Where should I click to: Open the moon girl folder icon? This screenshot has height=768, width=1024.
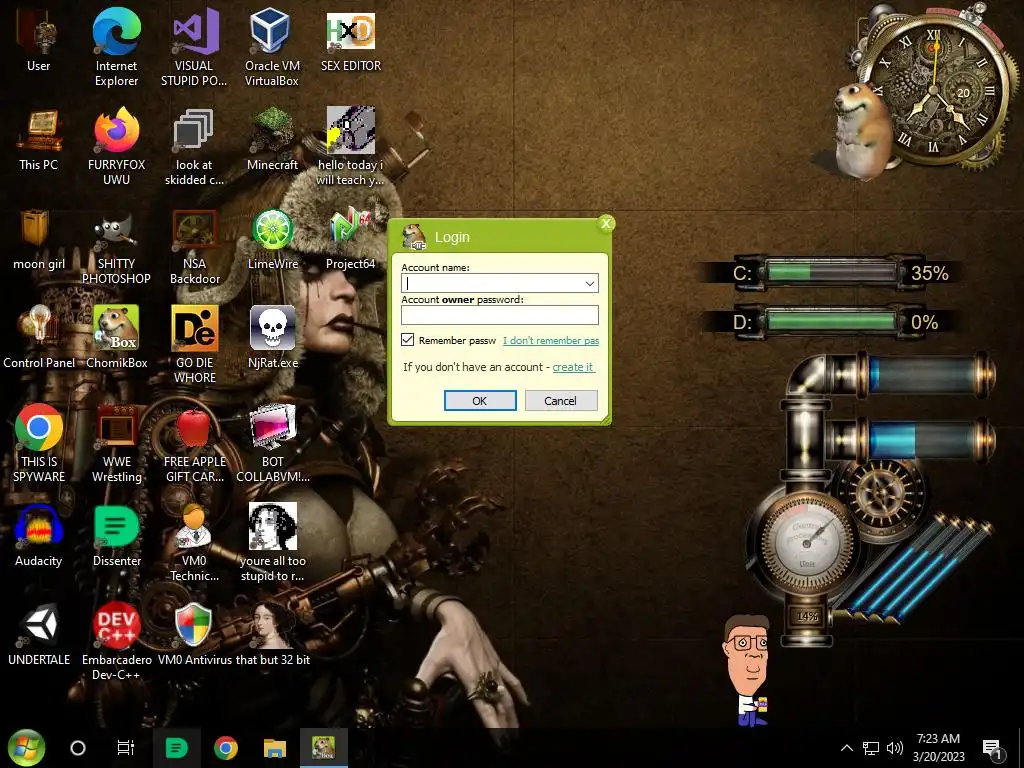(x=39, y=239)
